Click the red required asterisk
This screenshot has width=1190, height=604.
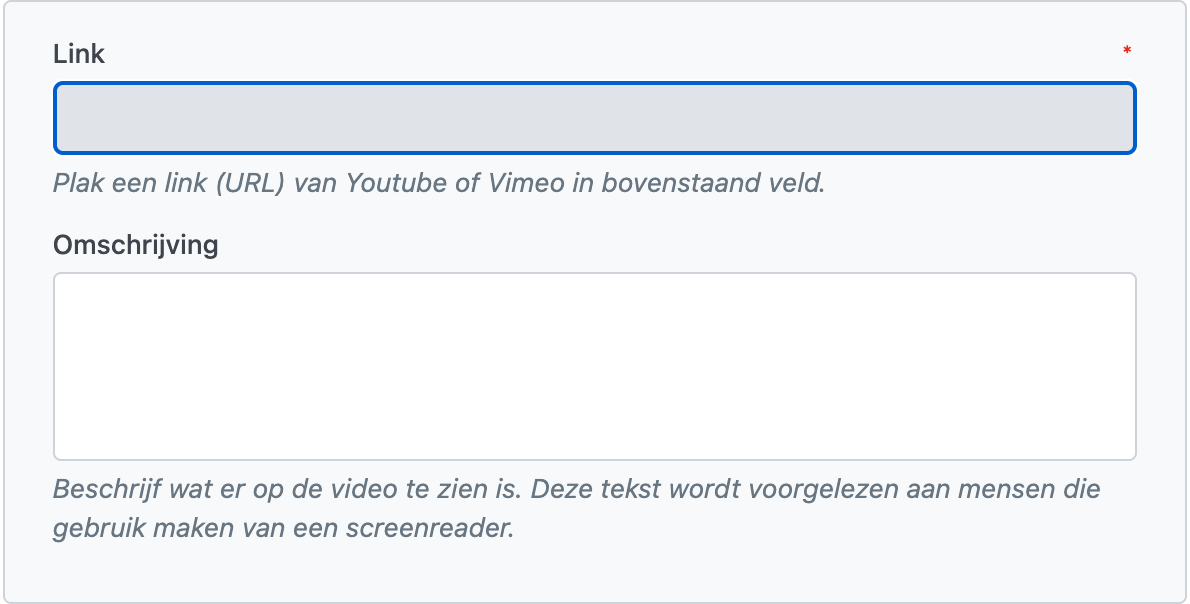tap(1127, 51)
